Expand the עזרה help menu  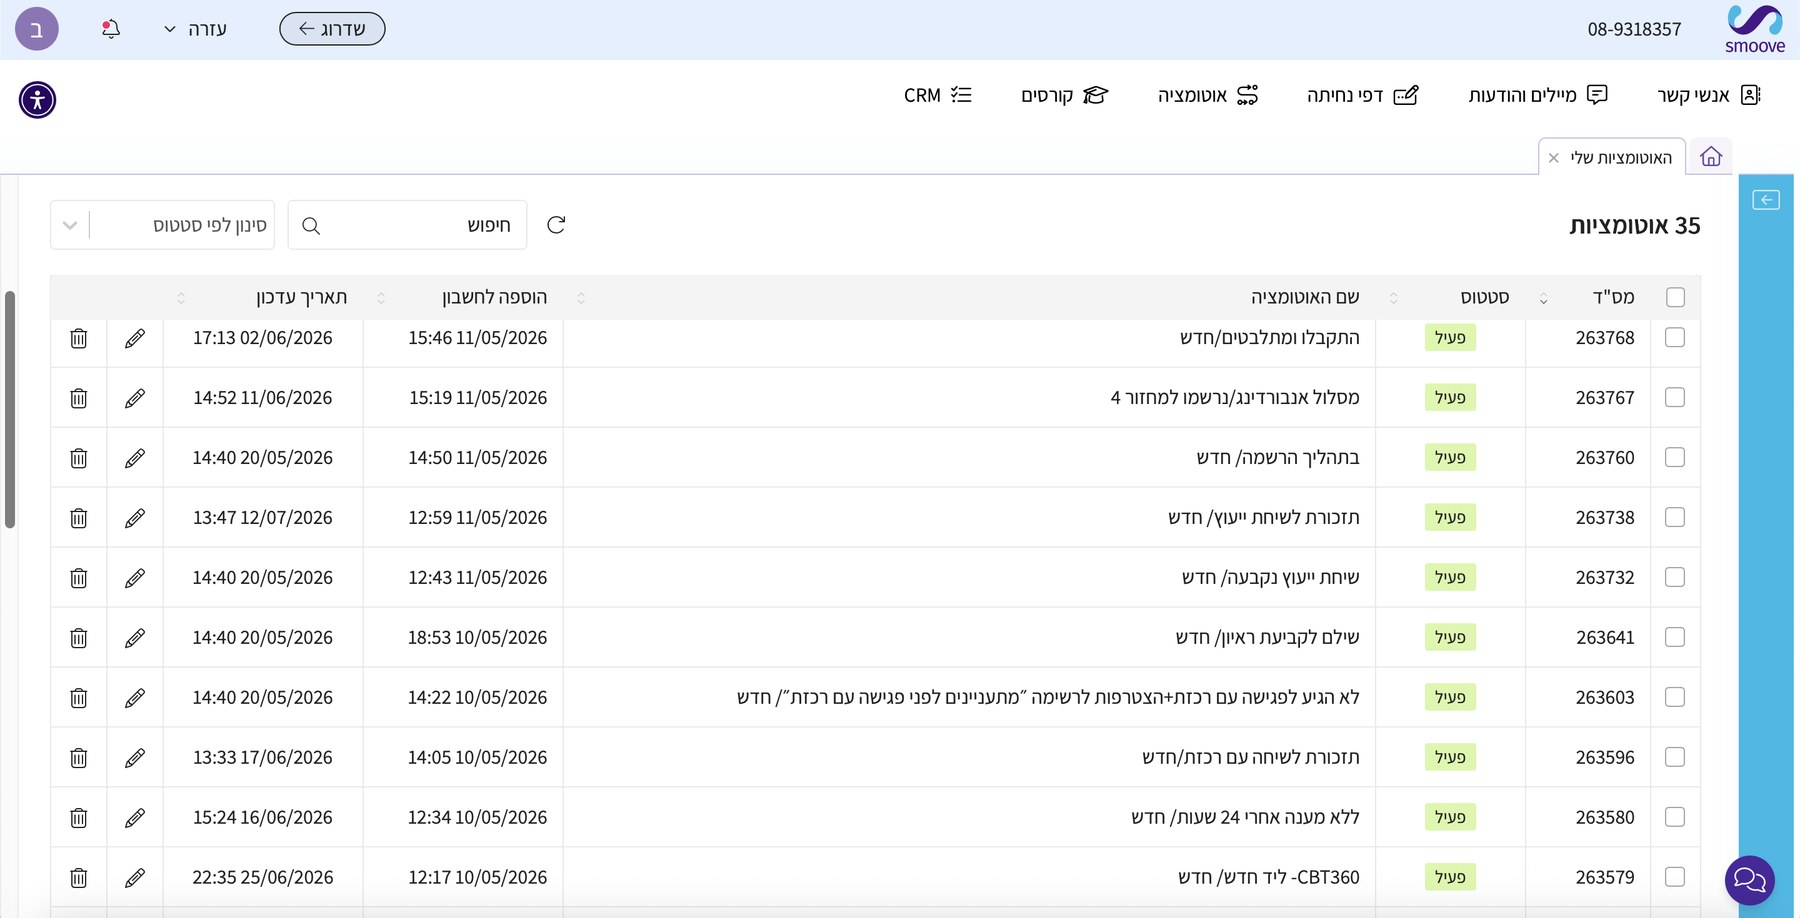click(195, 29)
